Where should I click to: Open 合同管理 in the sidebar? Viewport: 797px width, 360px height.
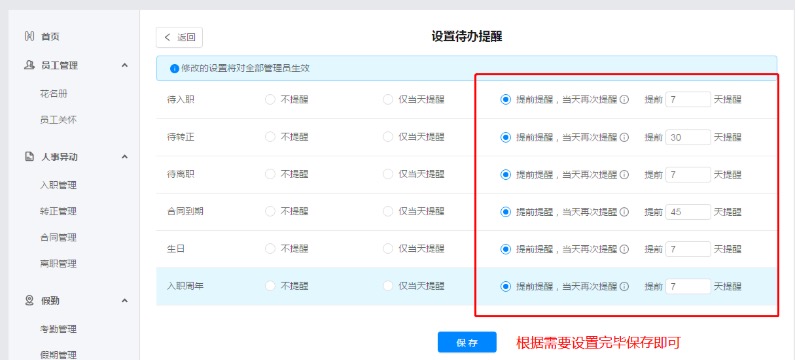click(x=58, y=237)
